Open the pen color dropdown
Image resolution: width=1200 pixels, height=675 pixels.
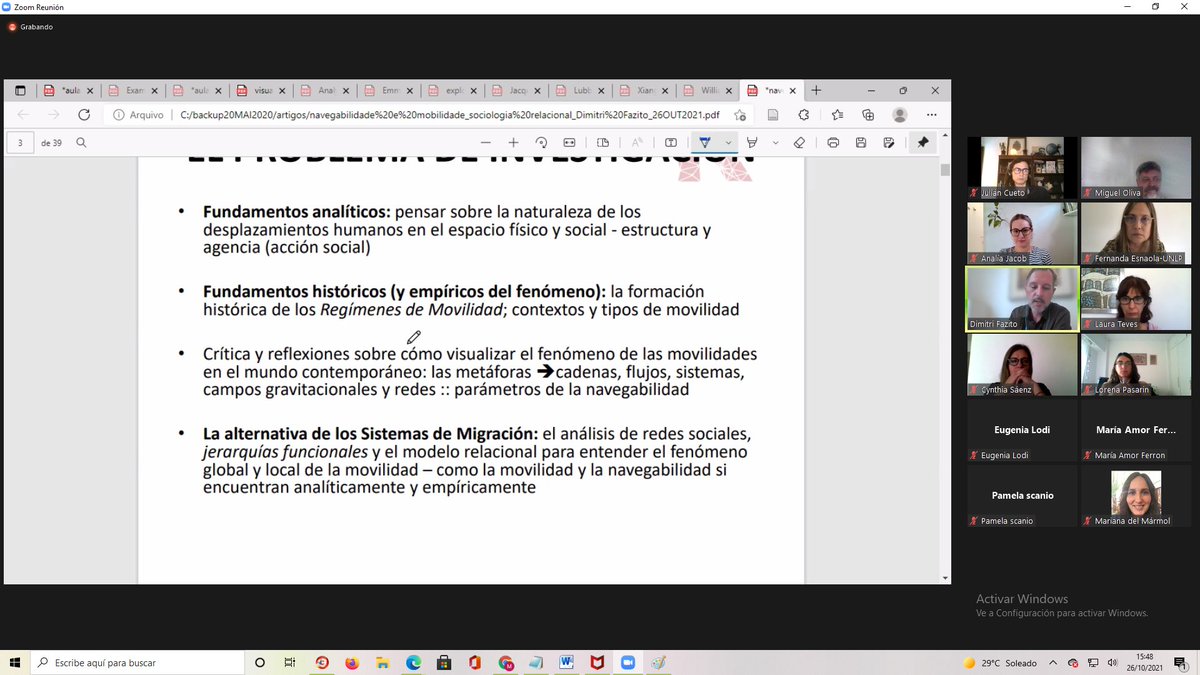728,142
